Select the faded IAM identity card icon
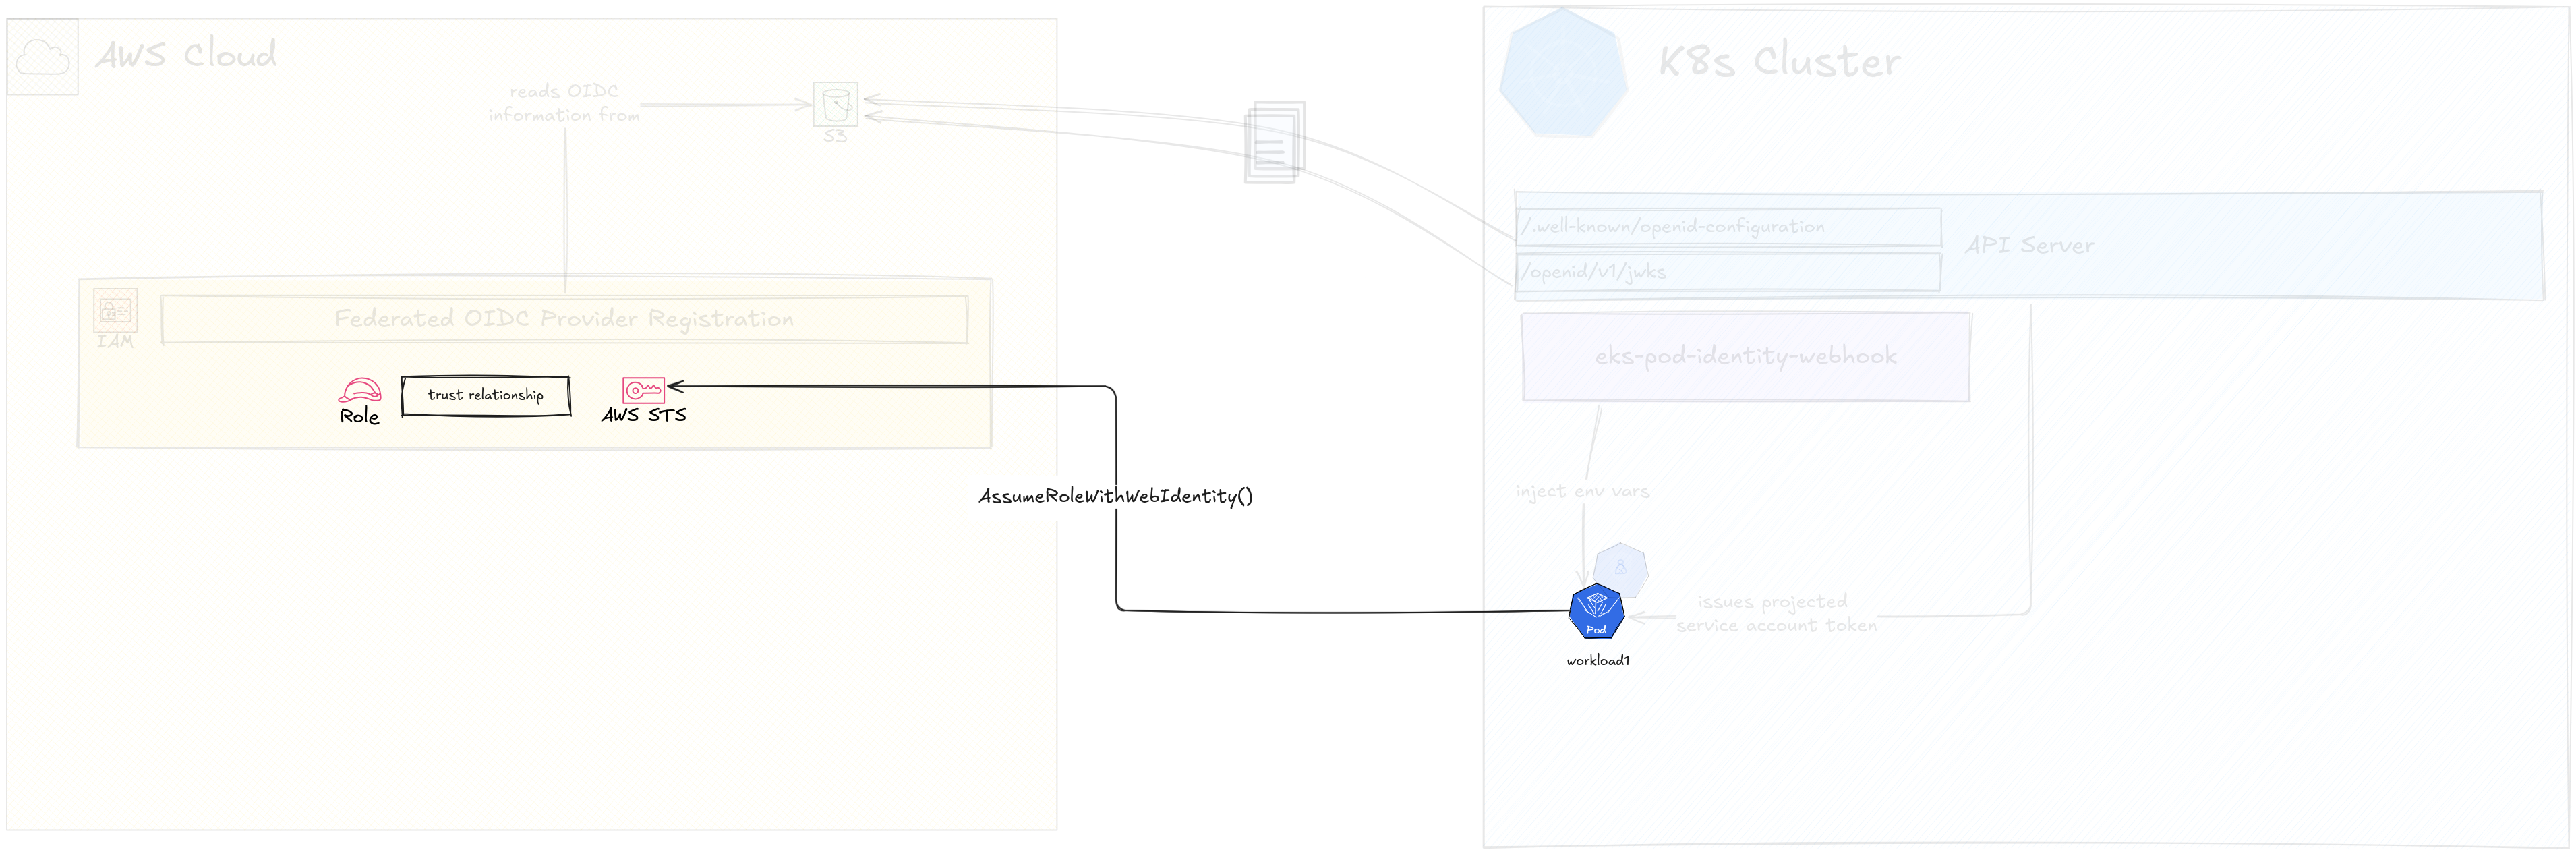Screen dimensions: 2576x854 [x=115, y=311]
